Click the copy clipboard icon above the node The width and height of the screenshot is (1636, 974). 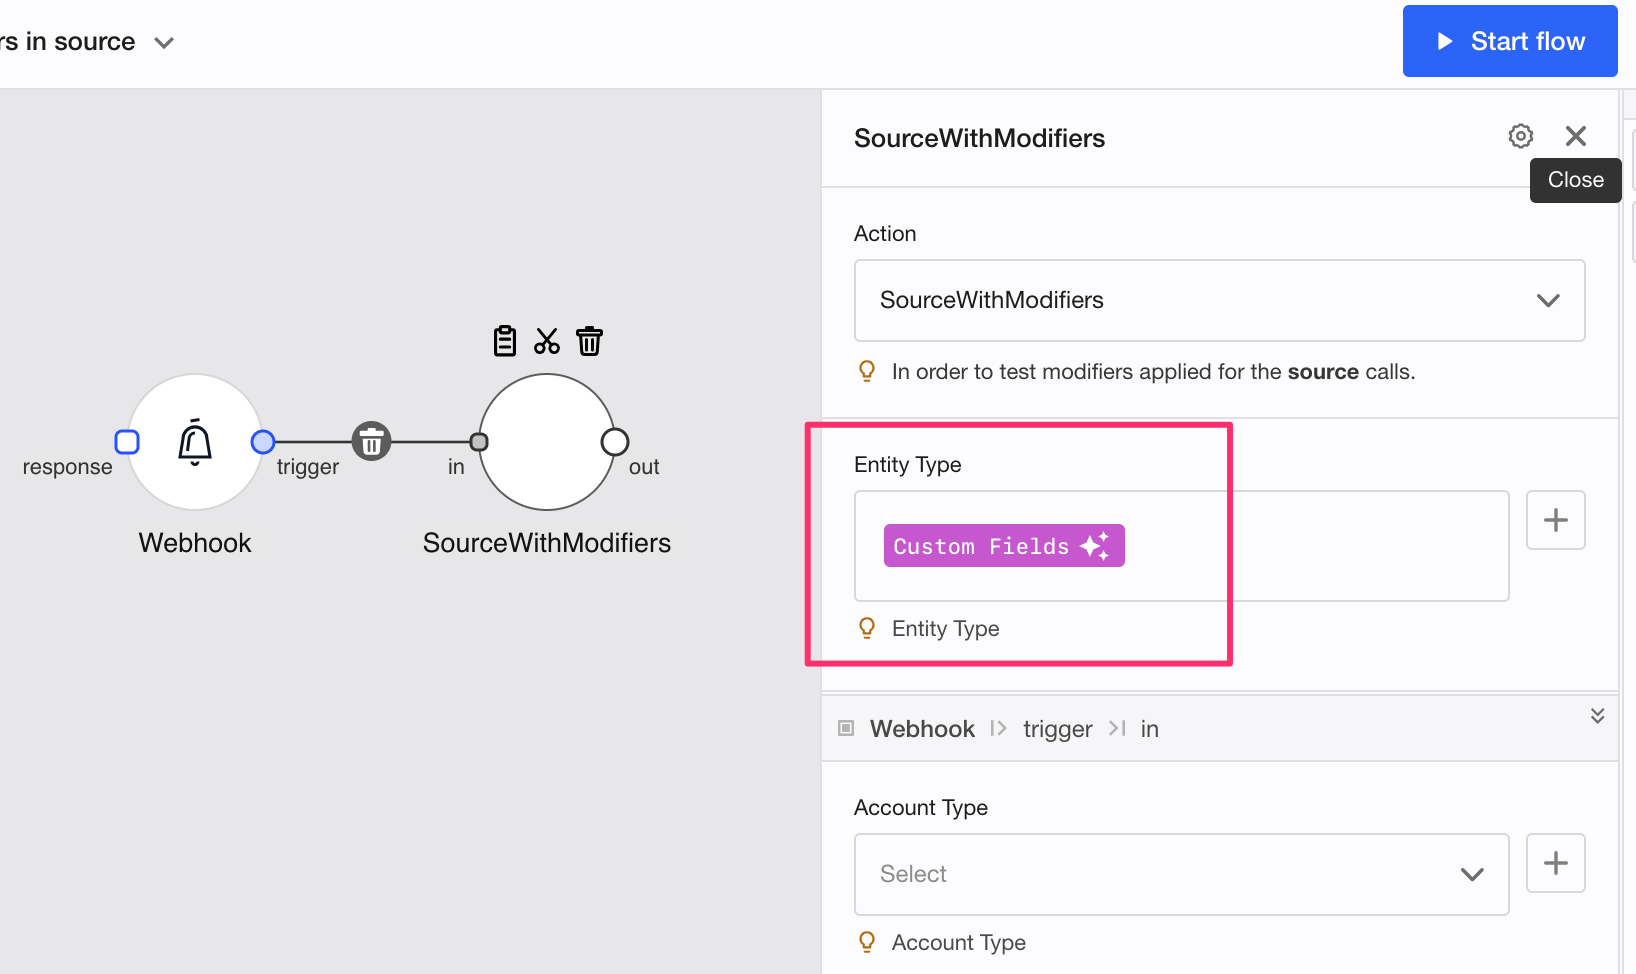click(x=505, y=341)
